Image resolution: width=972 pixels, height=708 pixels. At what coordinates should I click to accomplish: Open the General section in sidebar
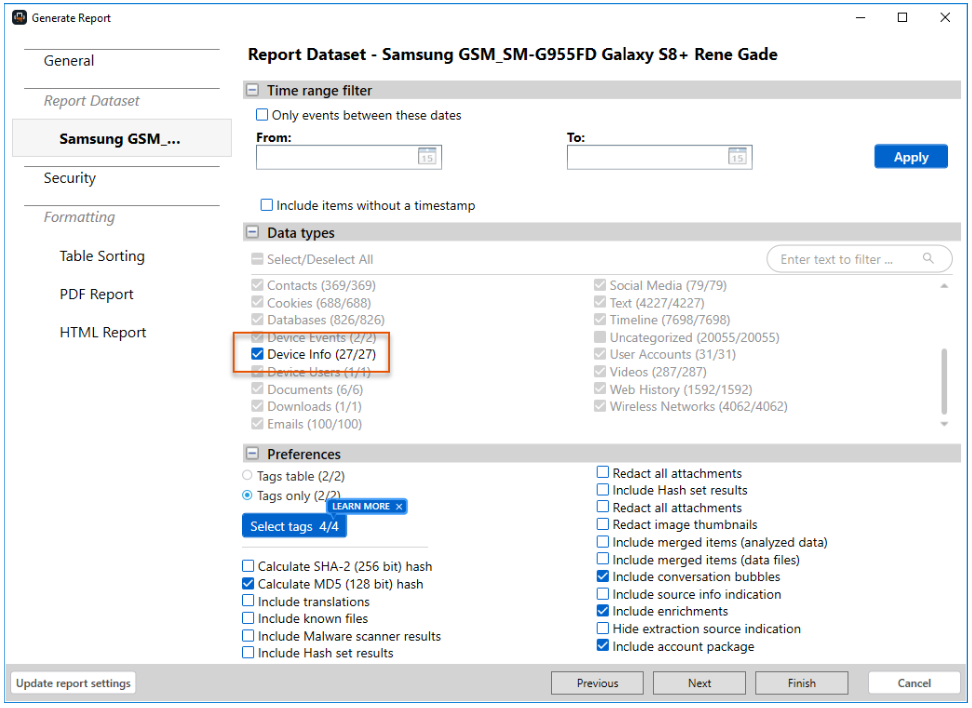tap(69, 61)
